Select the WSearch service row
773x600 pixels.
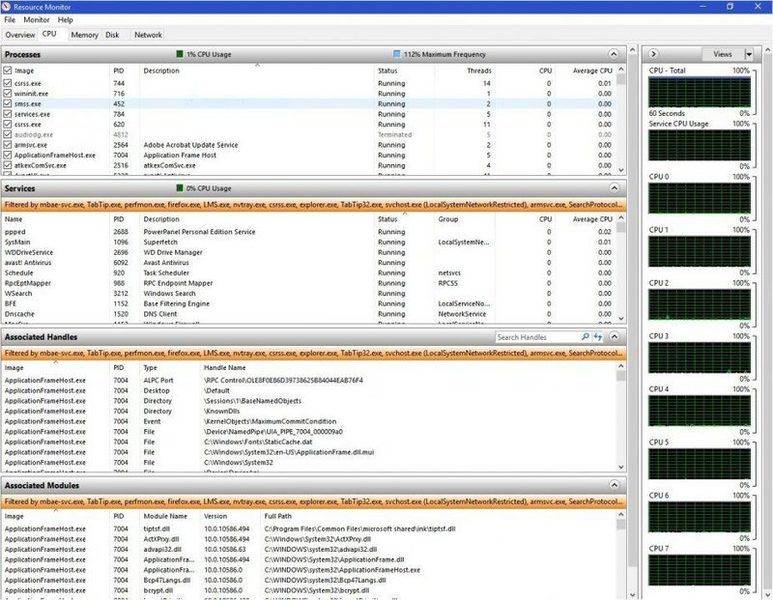pos(309,293)
